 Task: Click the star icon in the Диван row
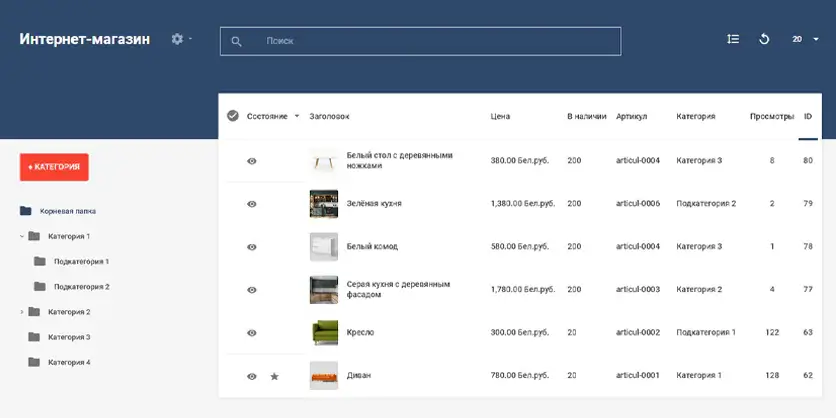(x=274, y=376)
